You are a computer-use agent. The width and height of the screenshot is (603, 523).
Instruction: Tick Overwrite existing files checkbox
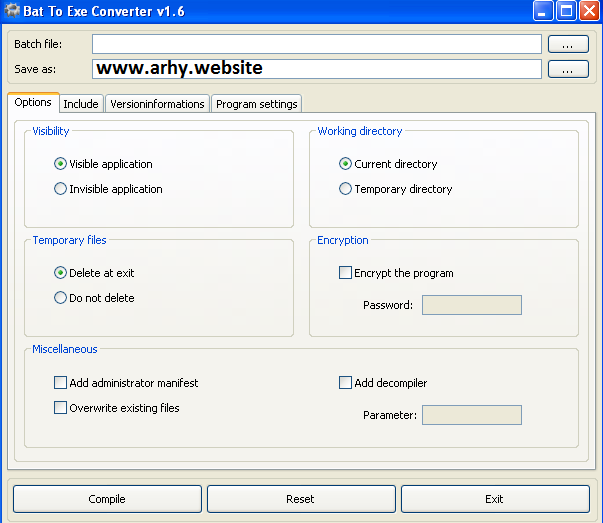(60, 408)
